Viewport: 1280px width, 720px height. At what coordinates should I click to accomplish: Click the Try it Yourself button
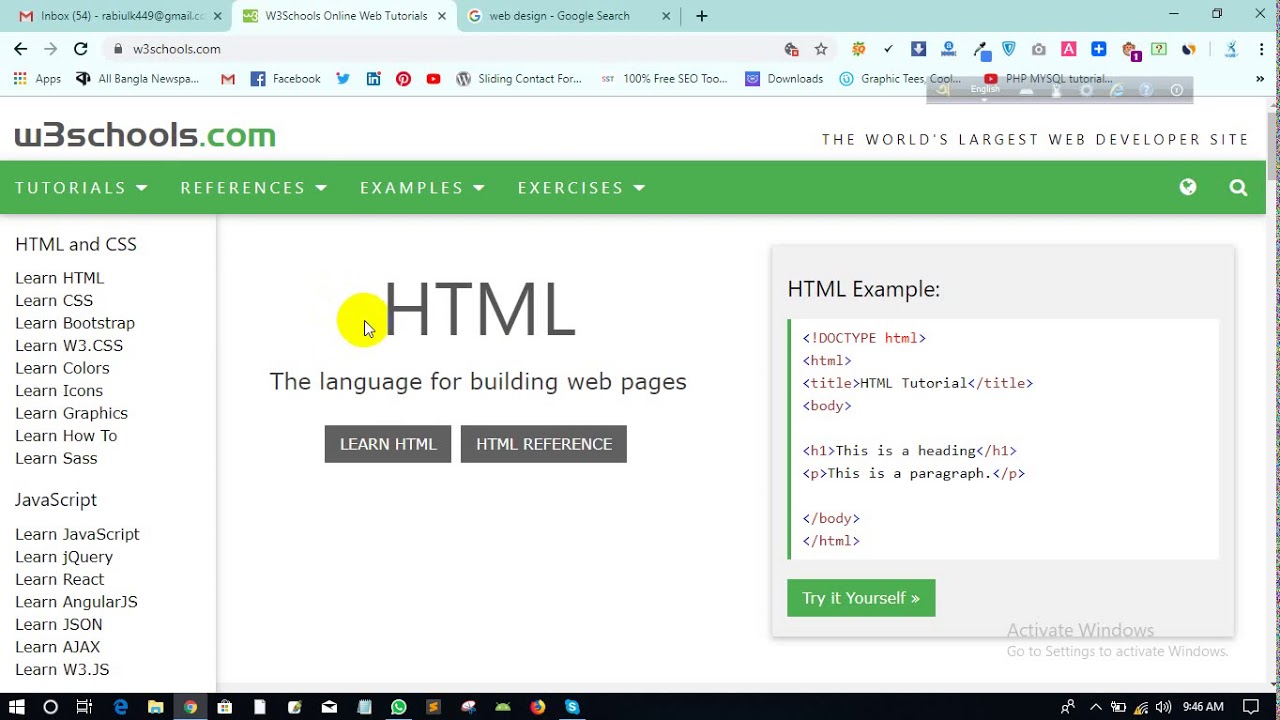pos(861,598)
